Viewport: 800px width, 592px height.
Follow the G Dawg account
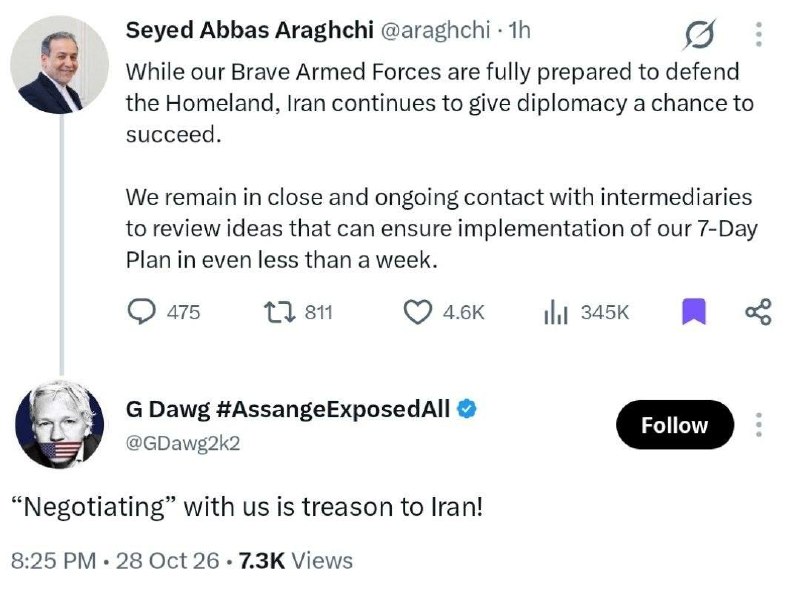coord(674,425)
